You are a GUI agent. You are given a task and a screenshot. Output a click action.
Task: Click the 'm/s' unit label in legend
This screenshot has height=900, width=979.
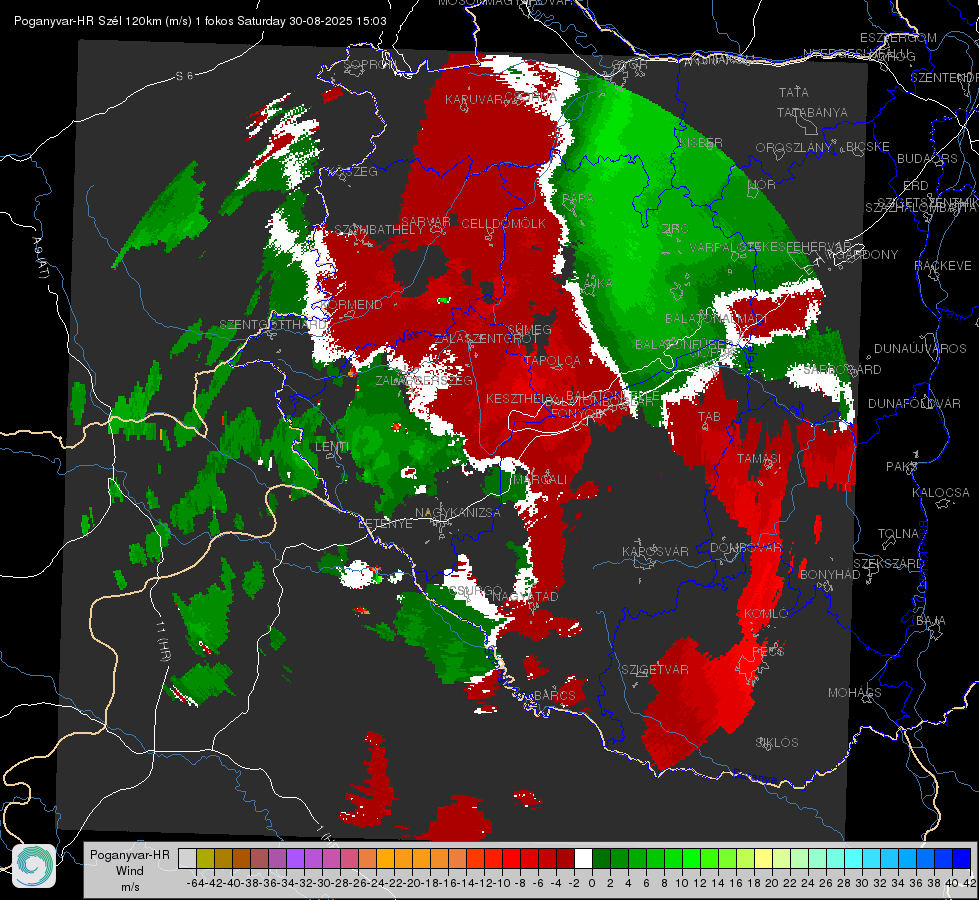pyautogui.click(x=130, y=887)
